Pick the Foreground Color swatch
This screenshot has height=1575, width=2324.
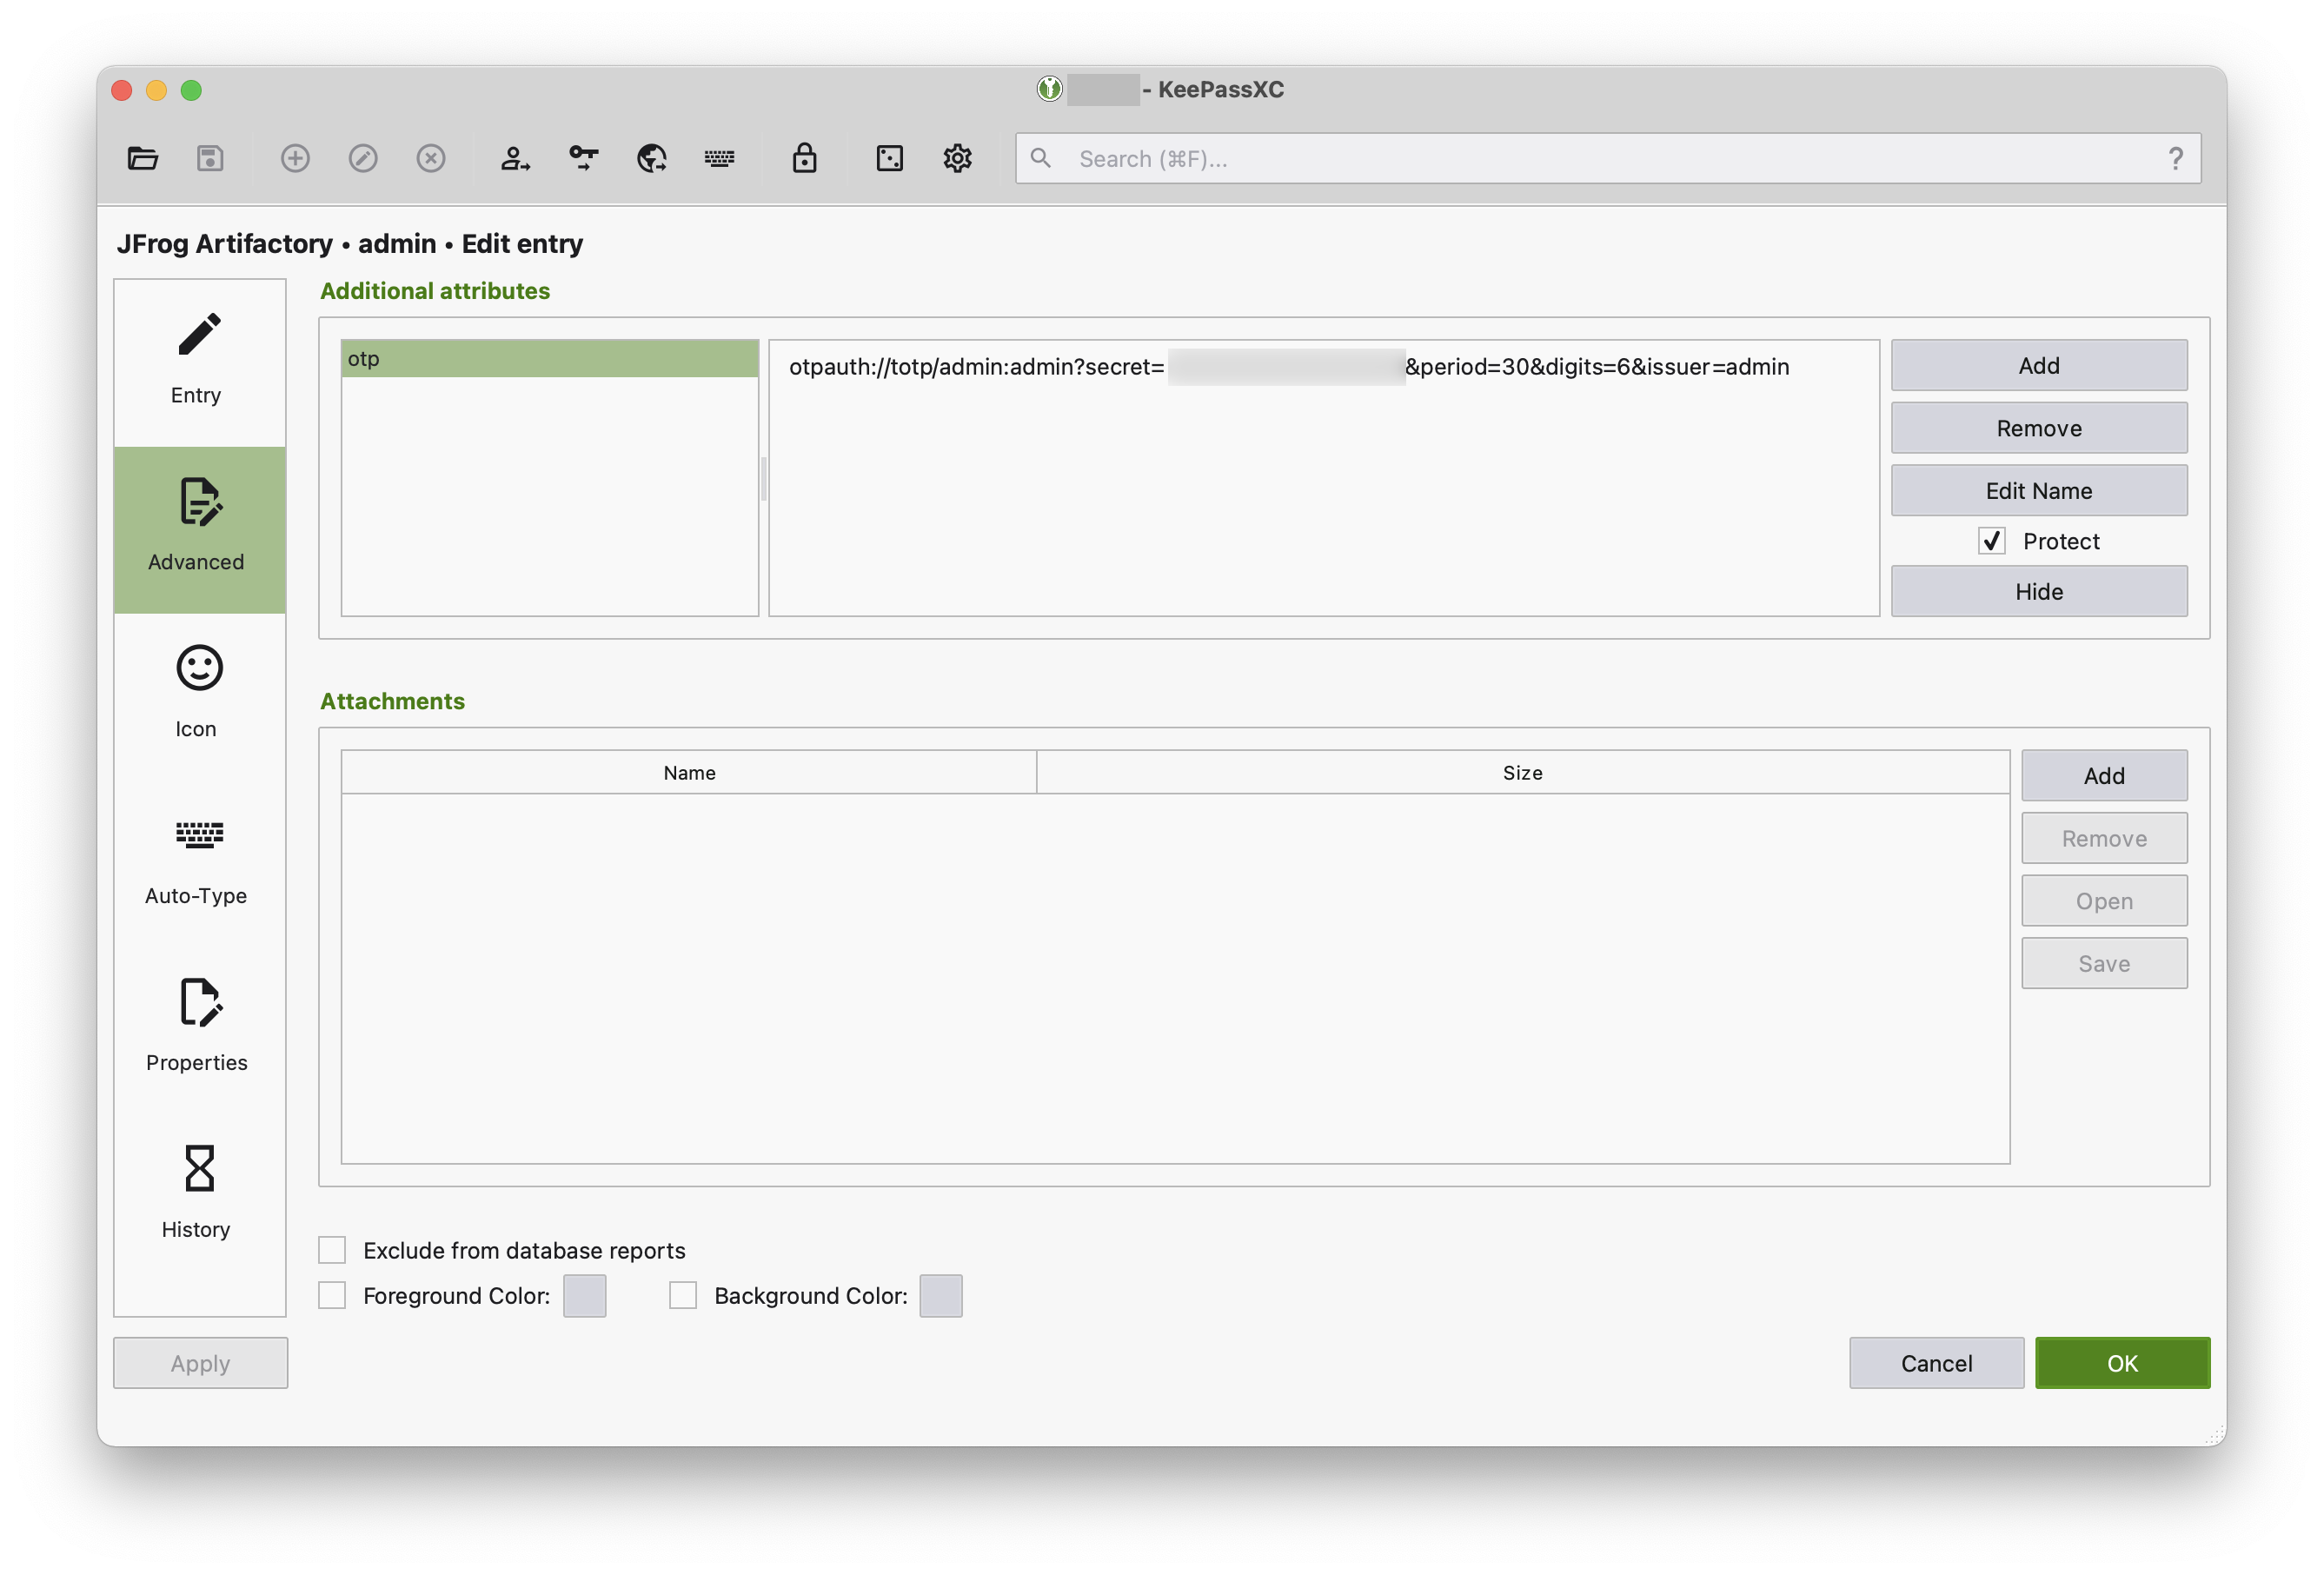[585, 1295]
